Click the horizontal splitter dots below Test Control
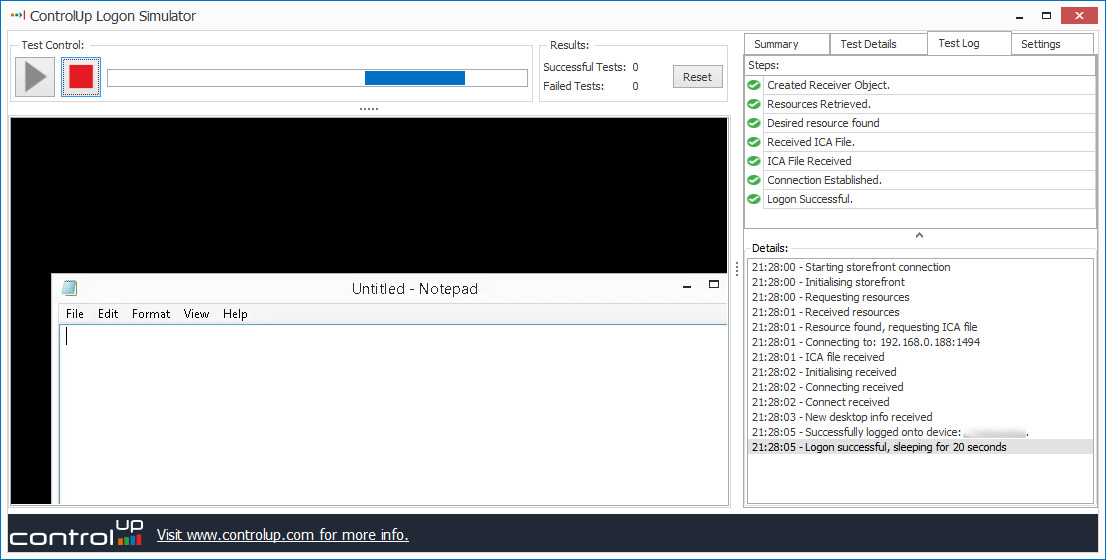Image resolution: width=1106 pixels, height=560 pixels. click(x=369, y=108)
